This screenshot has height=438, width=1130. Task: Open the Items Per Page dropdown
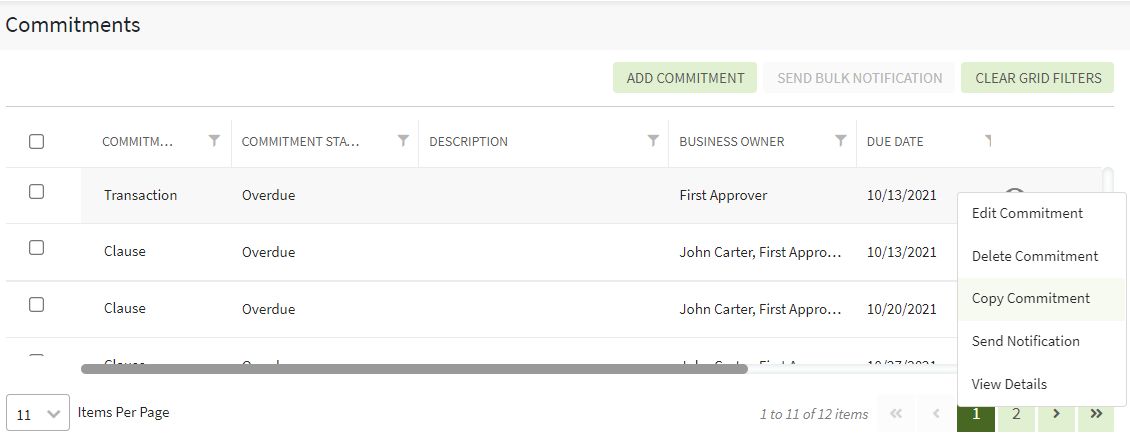38,413
